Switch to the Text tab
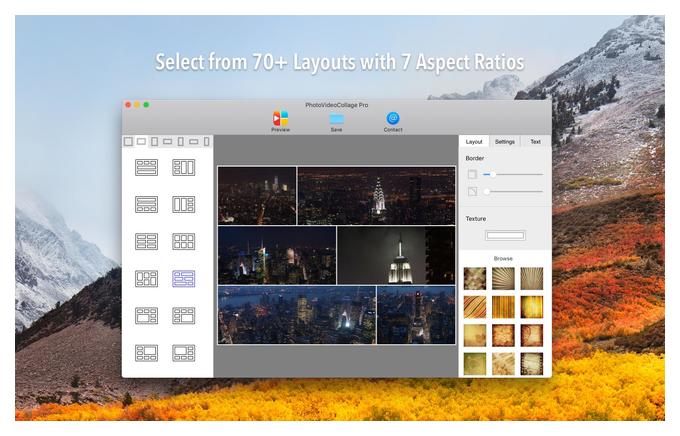This screenshot has height=436, width=680. [536, 142]
